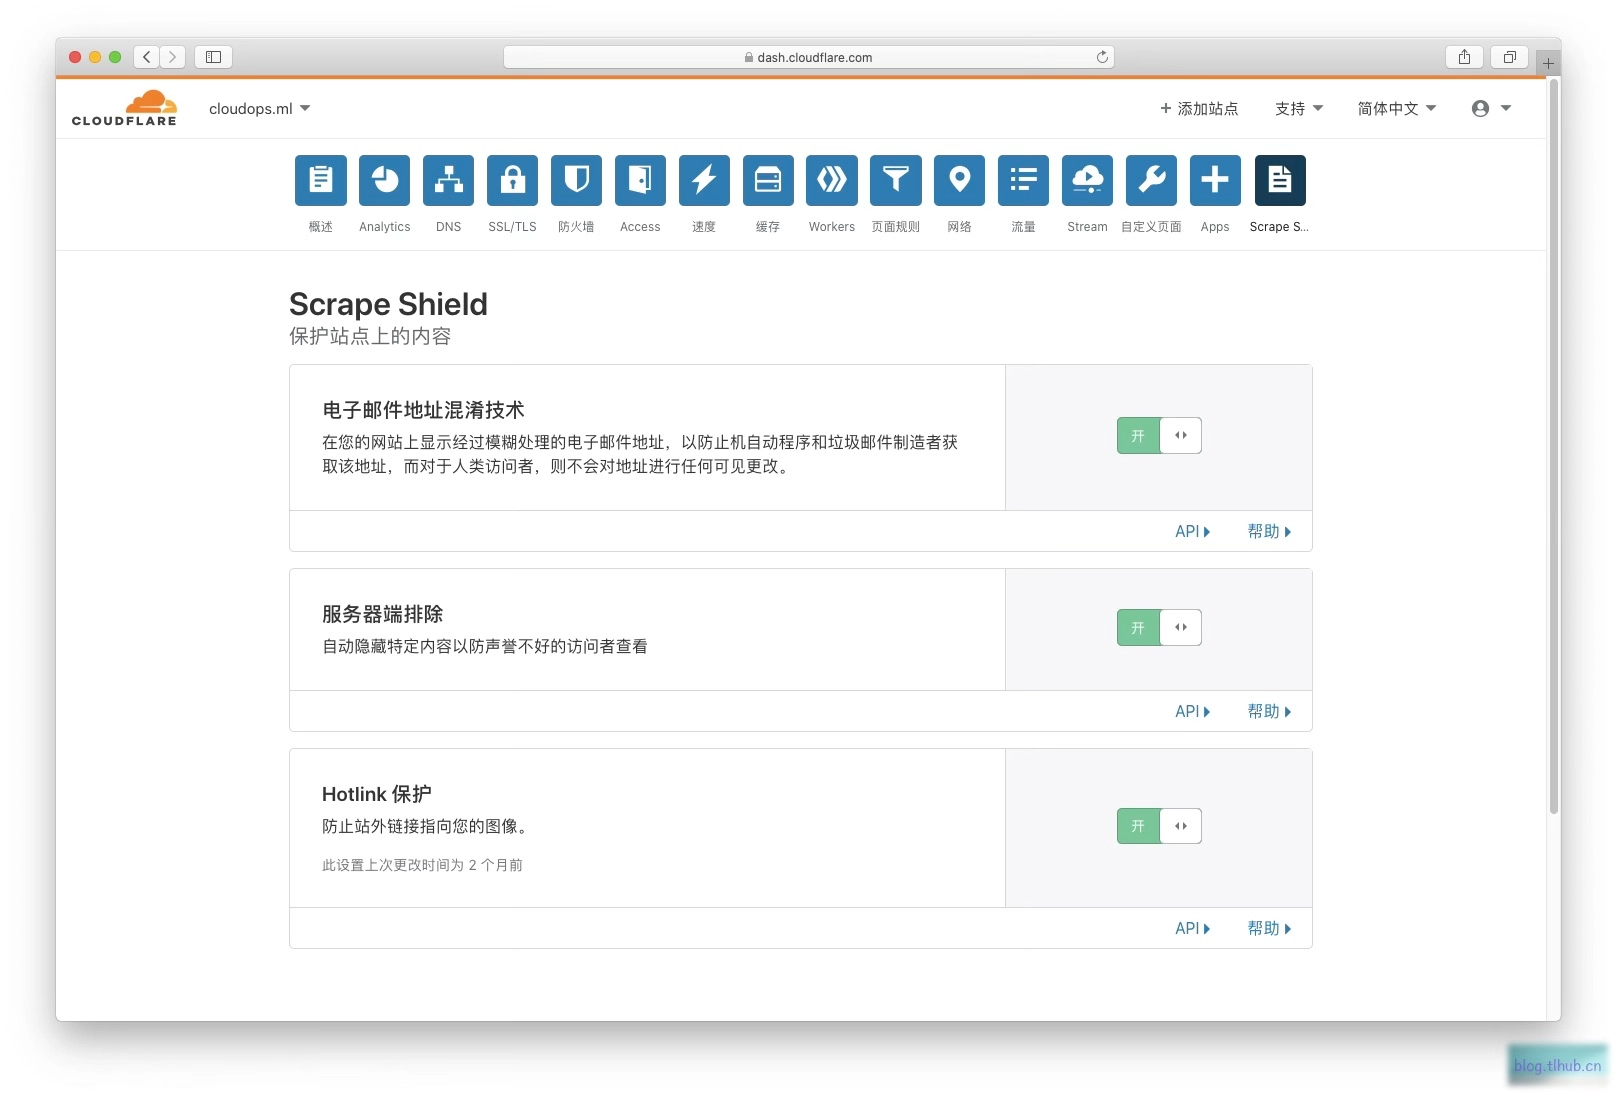The height and width of the screenshot is (1095, 1617).
Task: Click the Scrape Shield page heading
Action: coord(388,304)
